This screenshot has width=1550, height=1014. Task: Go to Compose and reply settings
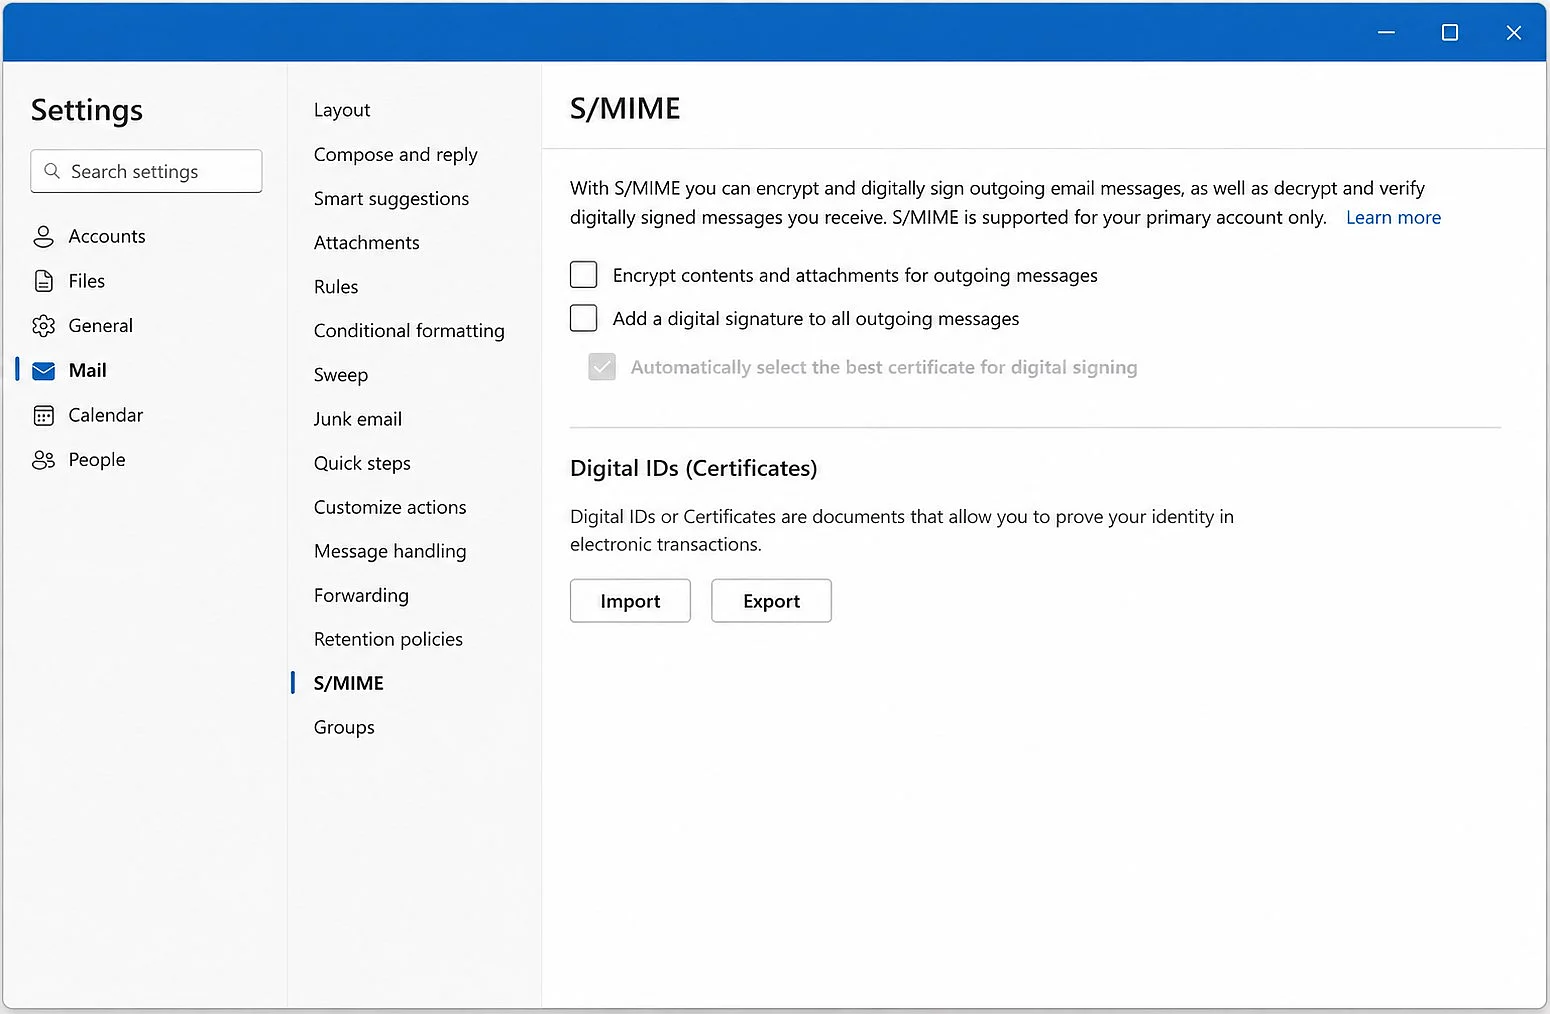[x=396, y=155]
